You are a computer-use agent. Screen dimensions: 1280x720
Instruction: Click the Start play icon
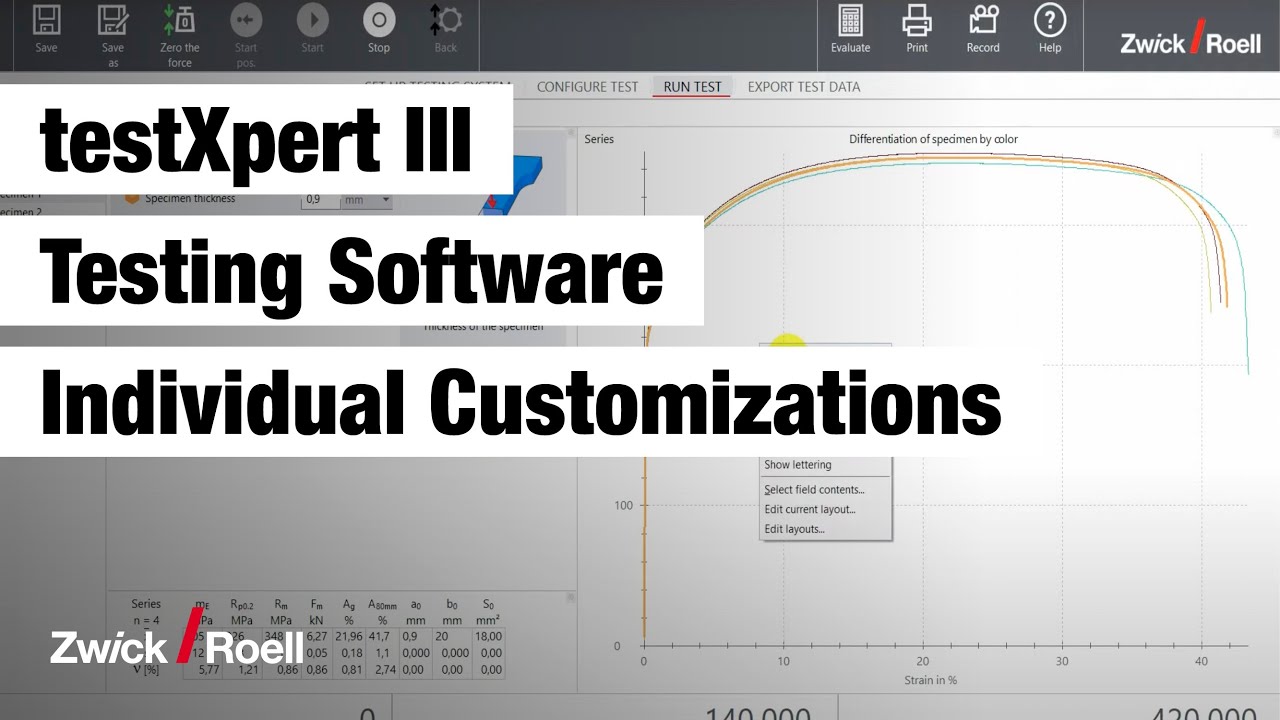click(313, 20)
